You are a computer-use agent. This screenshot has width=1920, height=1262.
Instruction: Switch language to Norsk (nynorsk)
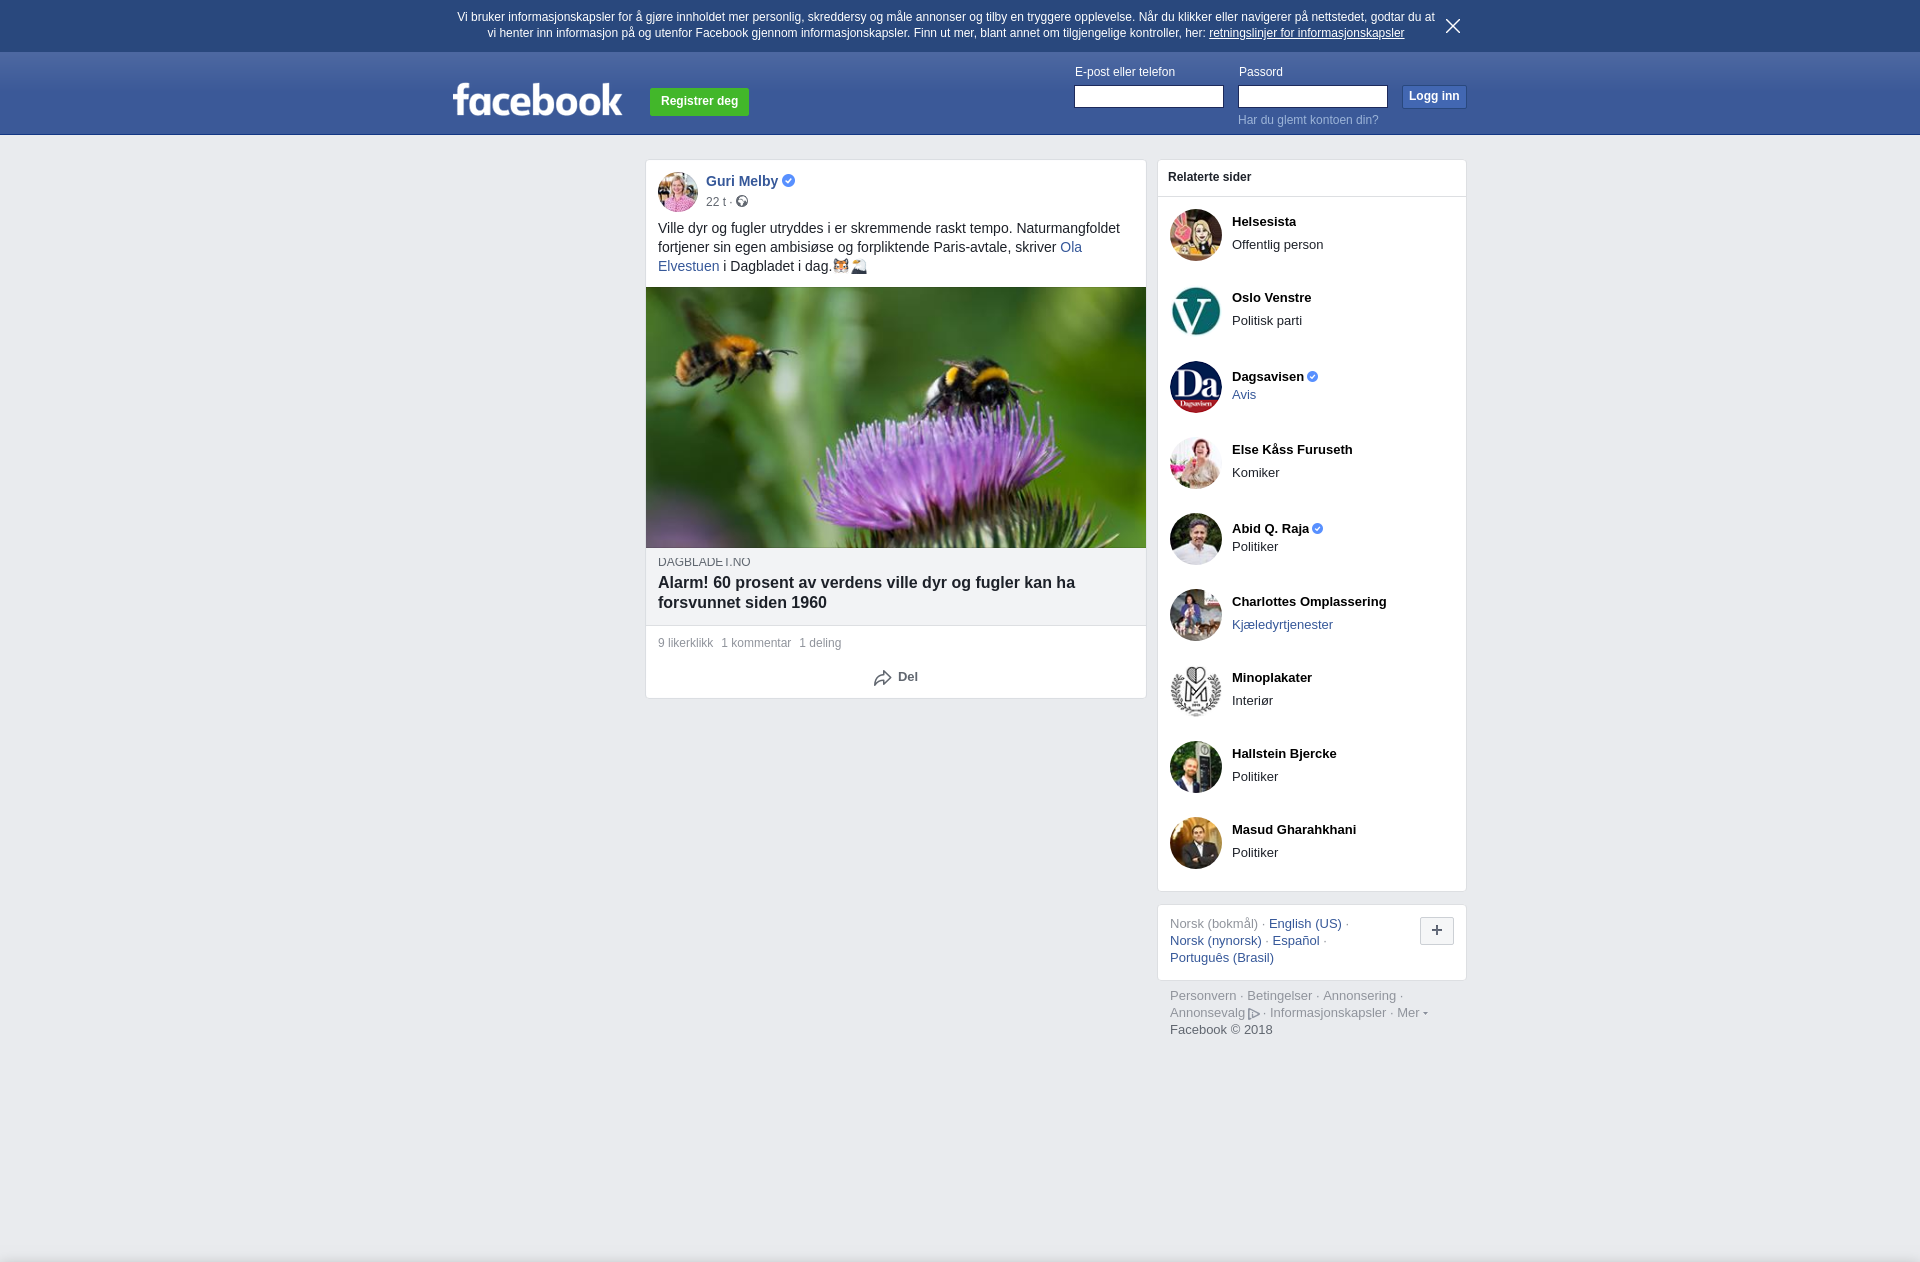click(1216, 941)
